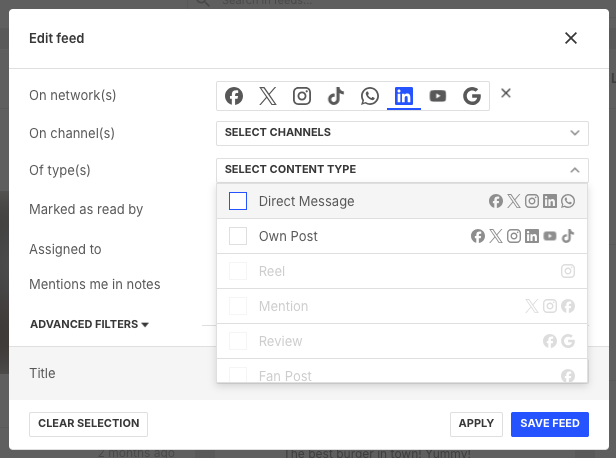Select the TikTok network icon

336,96
